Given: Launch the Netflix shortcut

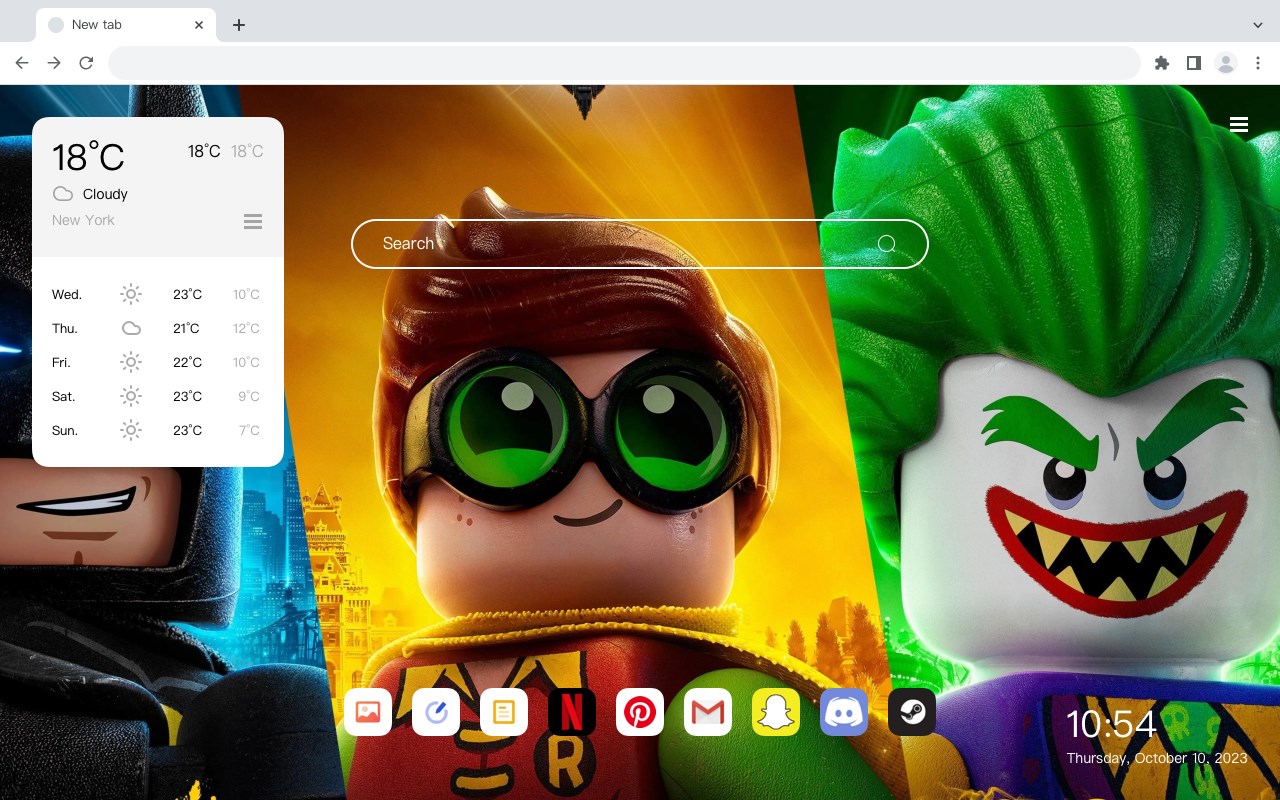Looking at the screenshot, I should click(572, 712).
